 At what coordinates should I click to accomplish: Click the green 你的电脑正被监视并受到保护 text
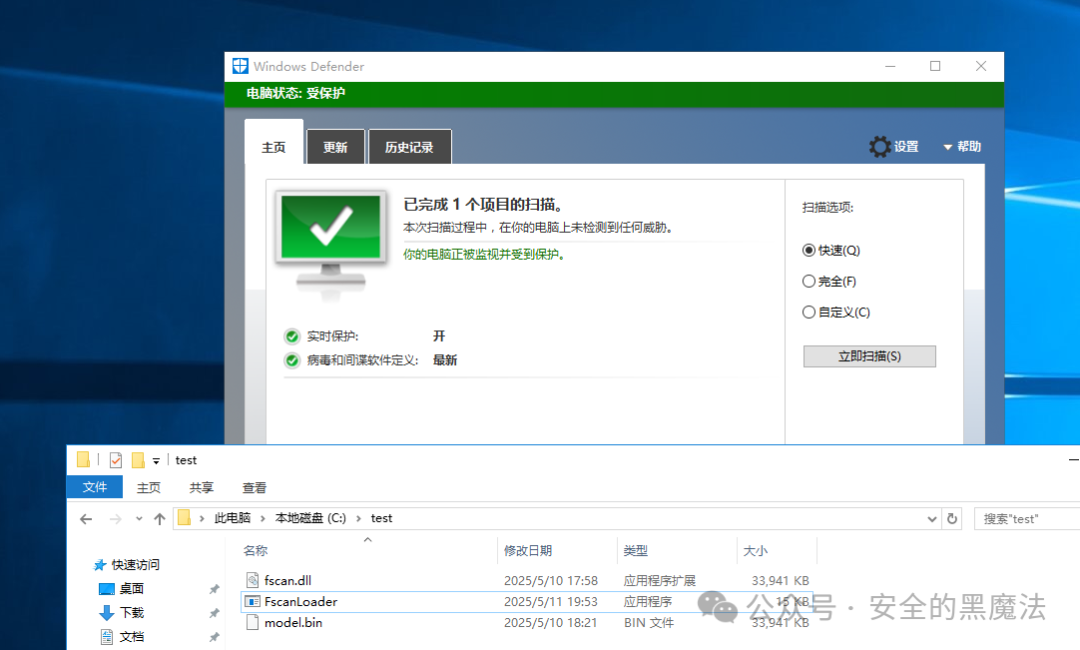pos(484,254)
